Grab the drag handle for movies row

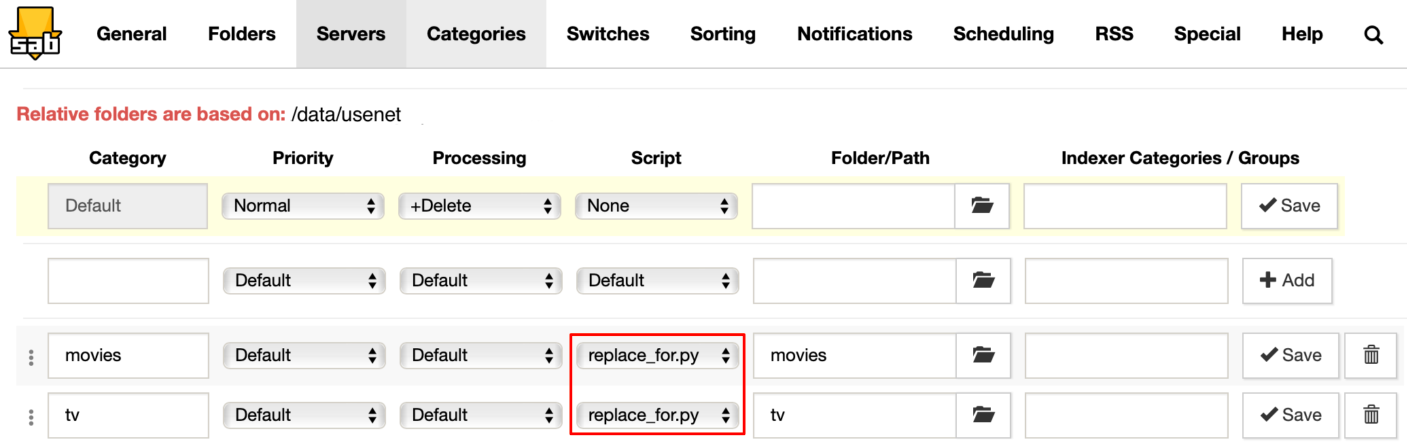(x=31, y=356)
